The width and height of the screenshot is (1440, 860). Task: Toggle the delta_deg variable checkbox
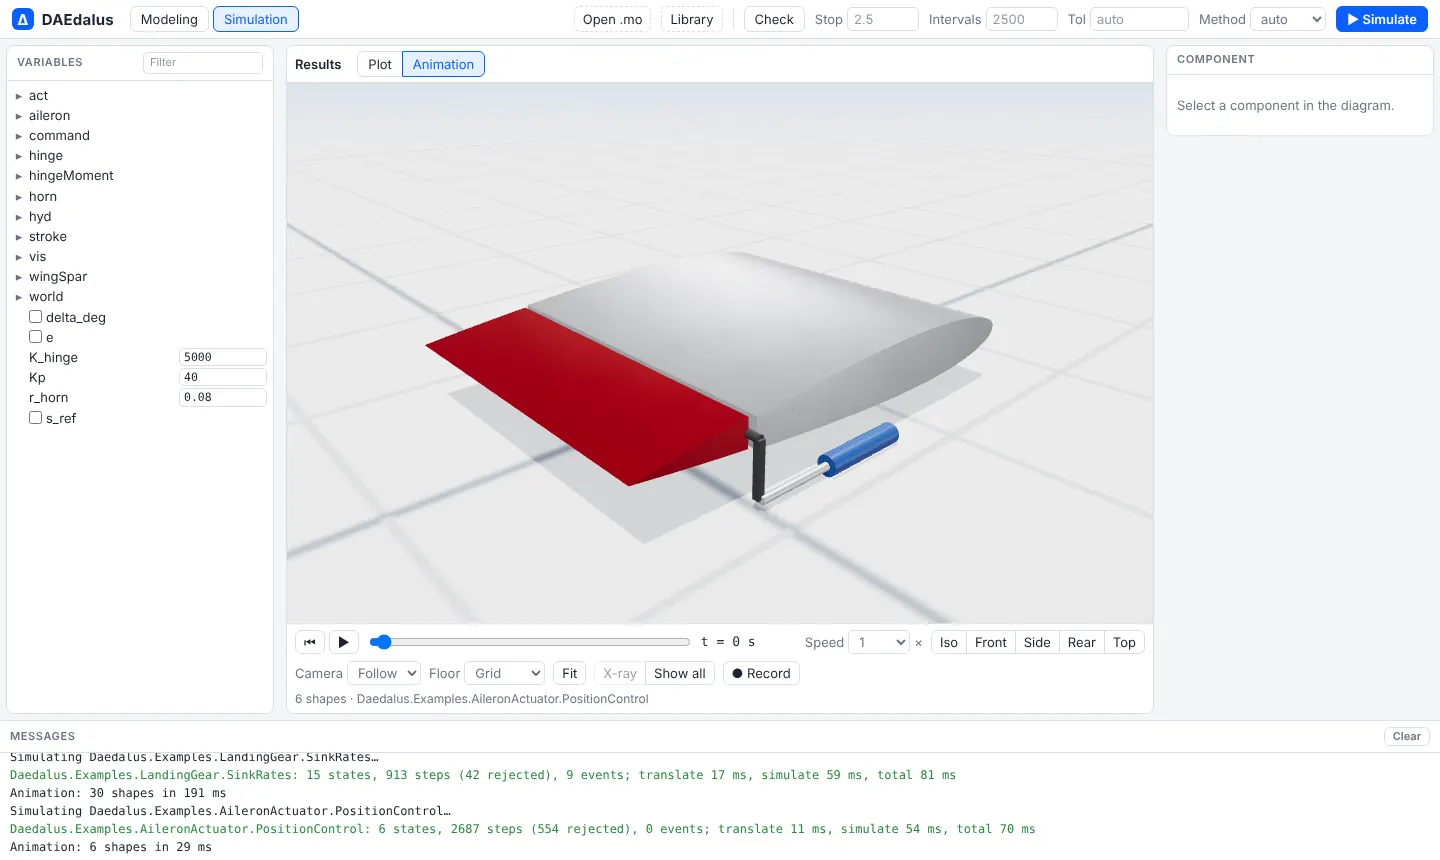[35, 317]
